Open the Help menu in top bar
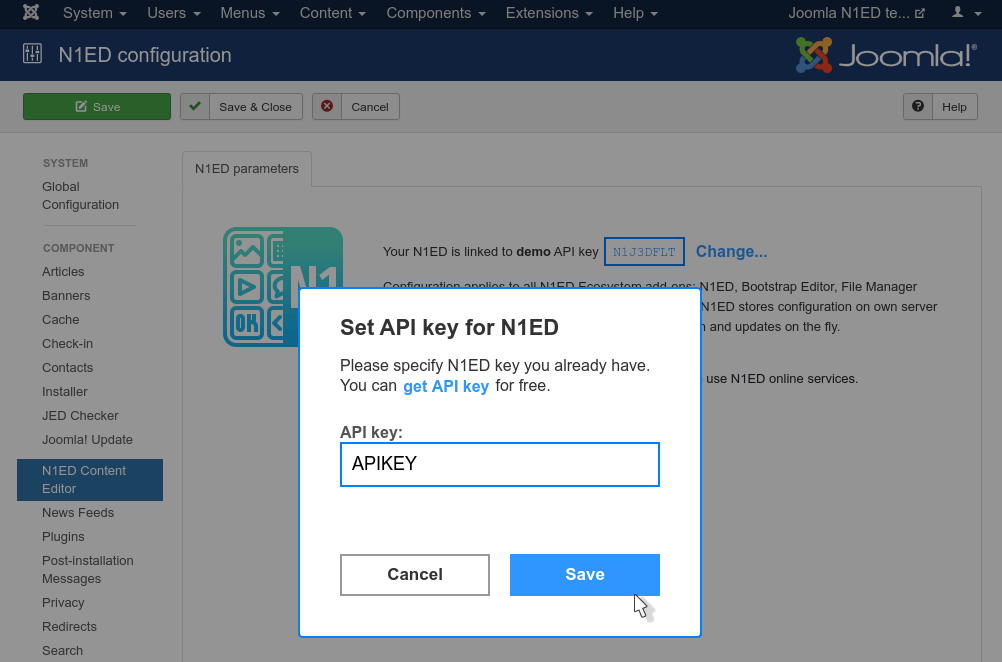 coord(635,13)
